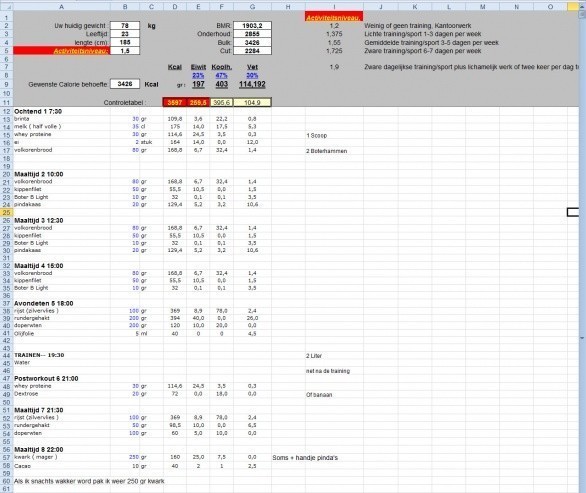Click the activity factor 1,375
Screen dimensions: 586x493
point(334,34)
